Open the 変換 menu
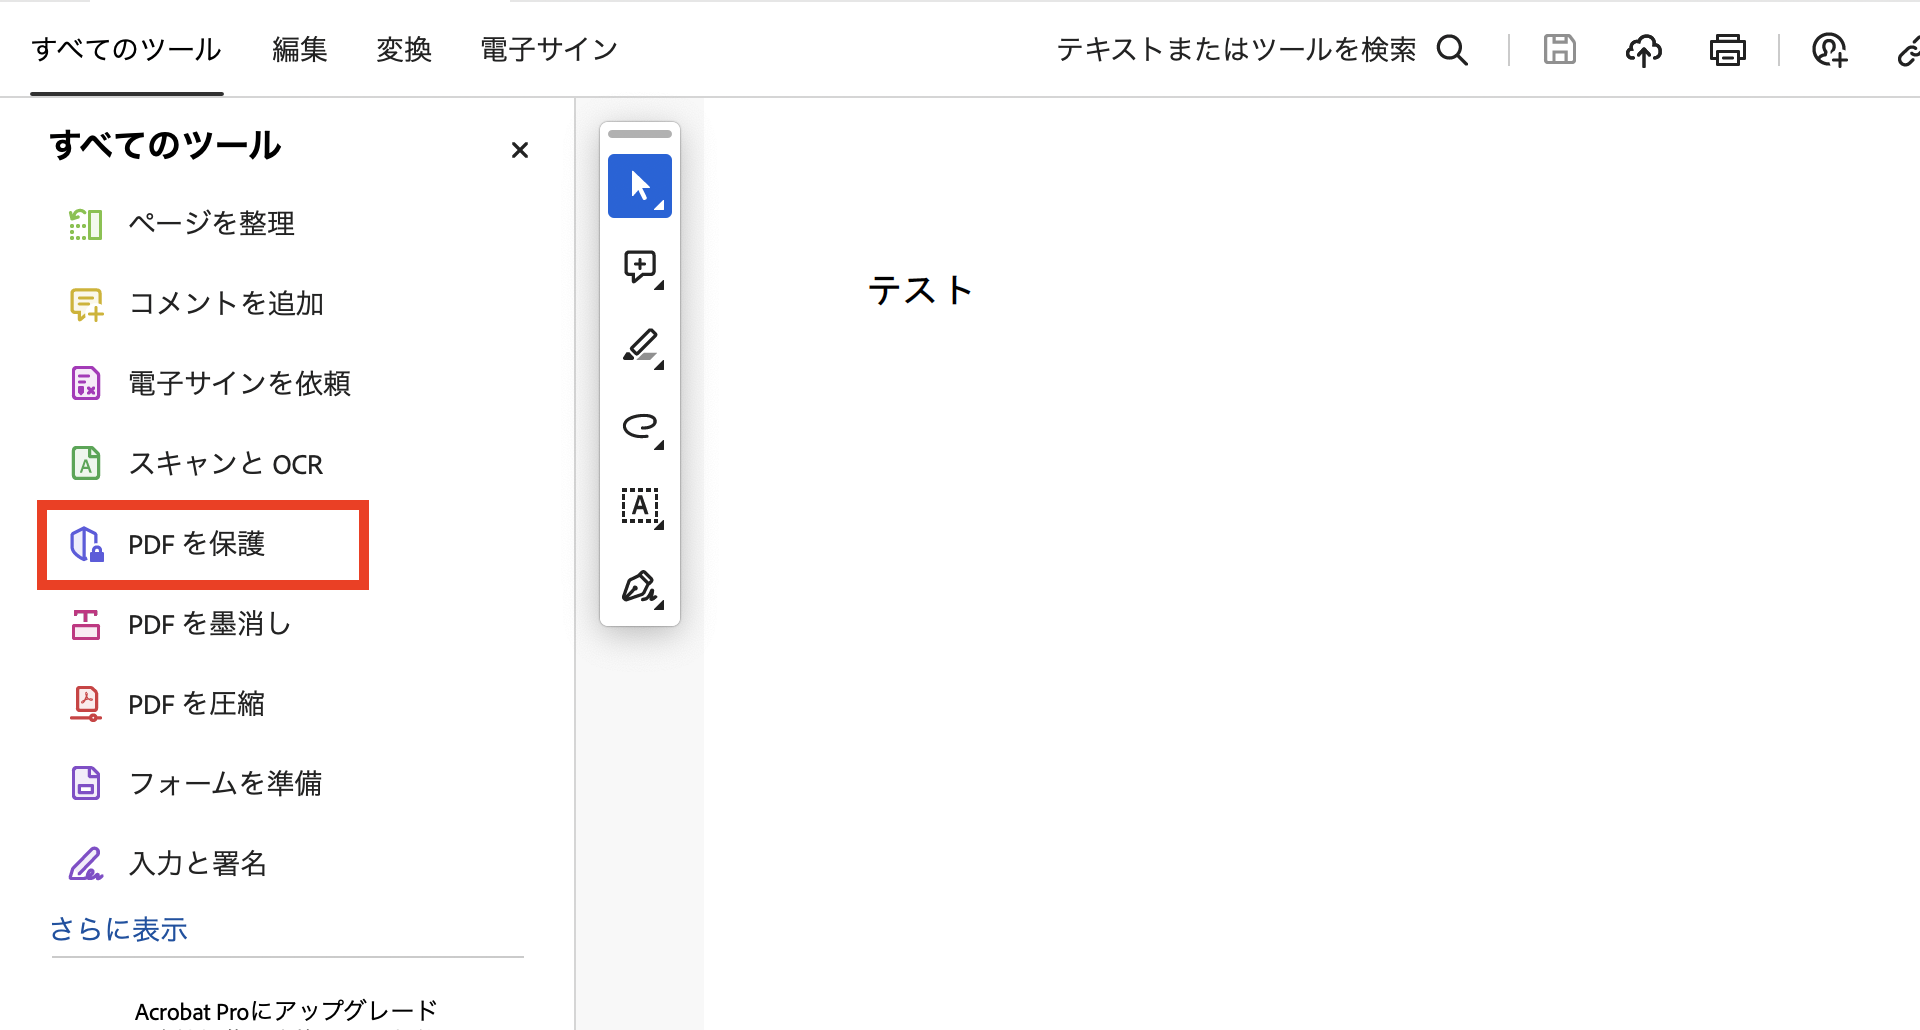 (x=404, y=49)
